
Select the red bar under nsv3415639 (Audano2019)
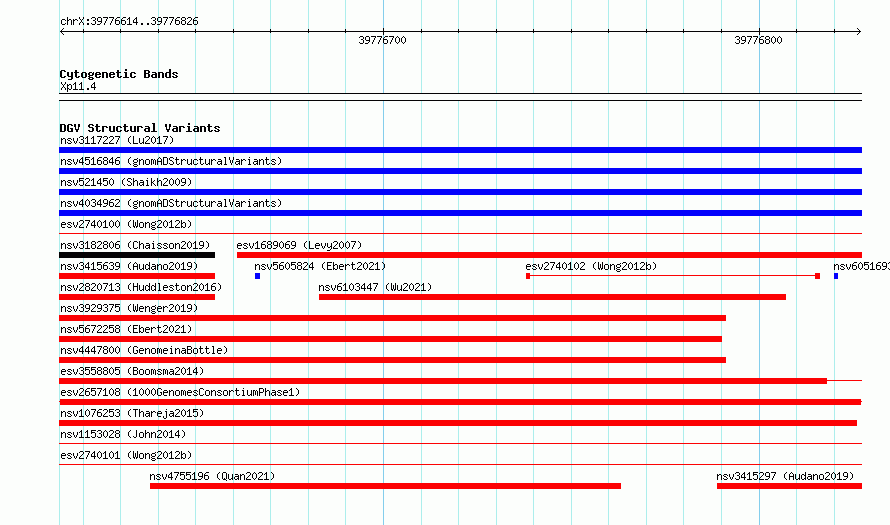coord(137,276)
